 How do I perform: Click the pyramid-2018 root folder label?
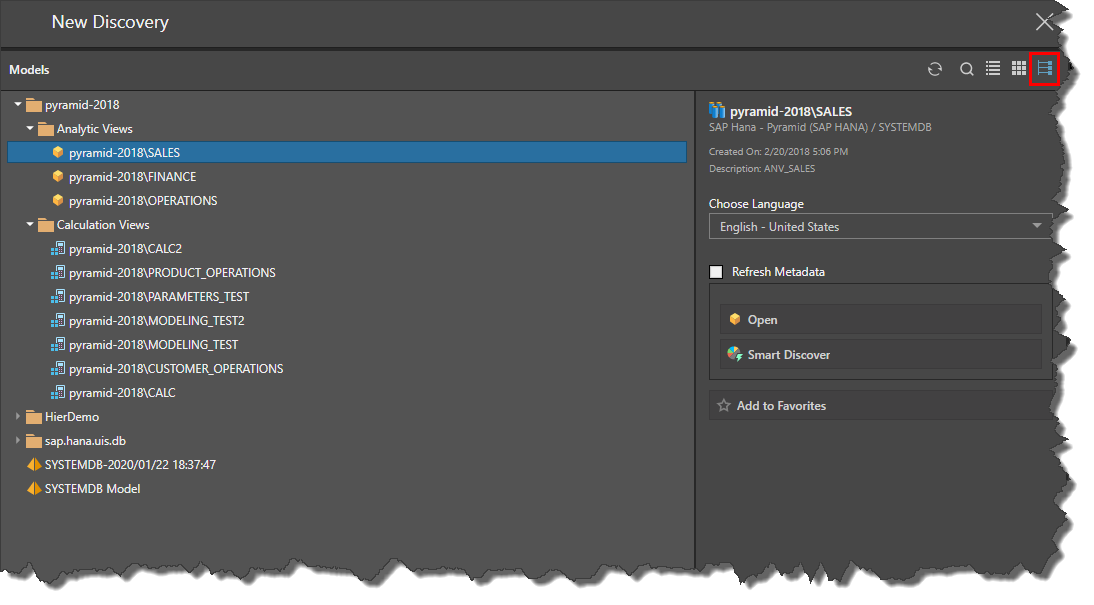(82, 105)
